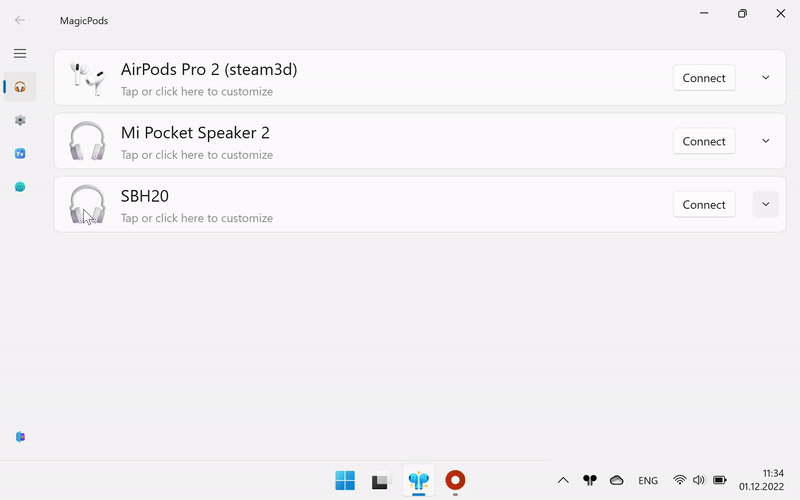Show hidden system tray icons
The height and width of the screenshot is (500, 800).
563,480
